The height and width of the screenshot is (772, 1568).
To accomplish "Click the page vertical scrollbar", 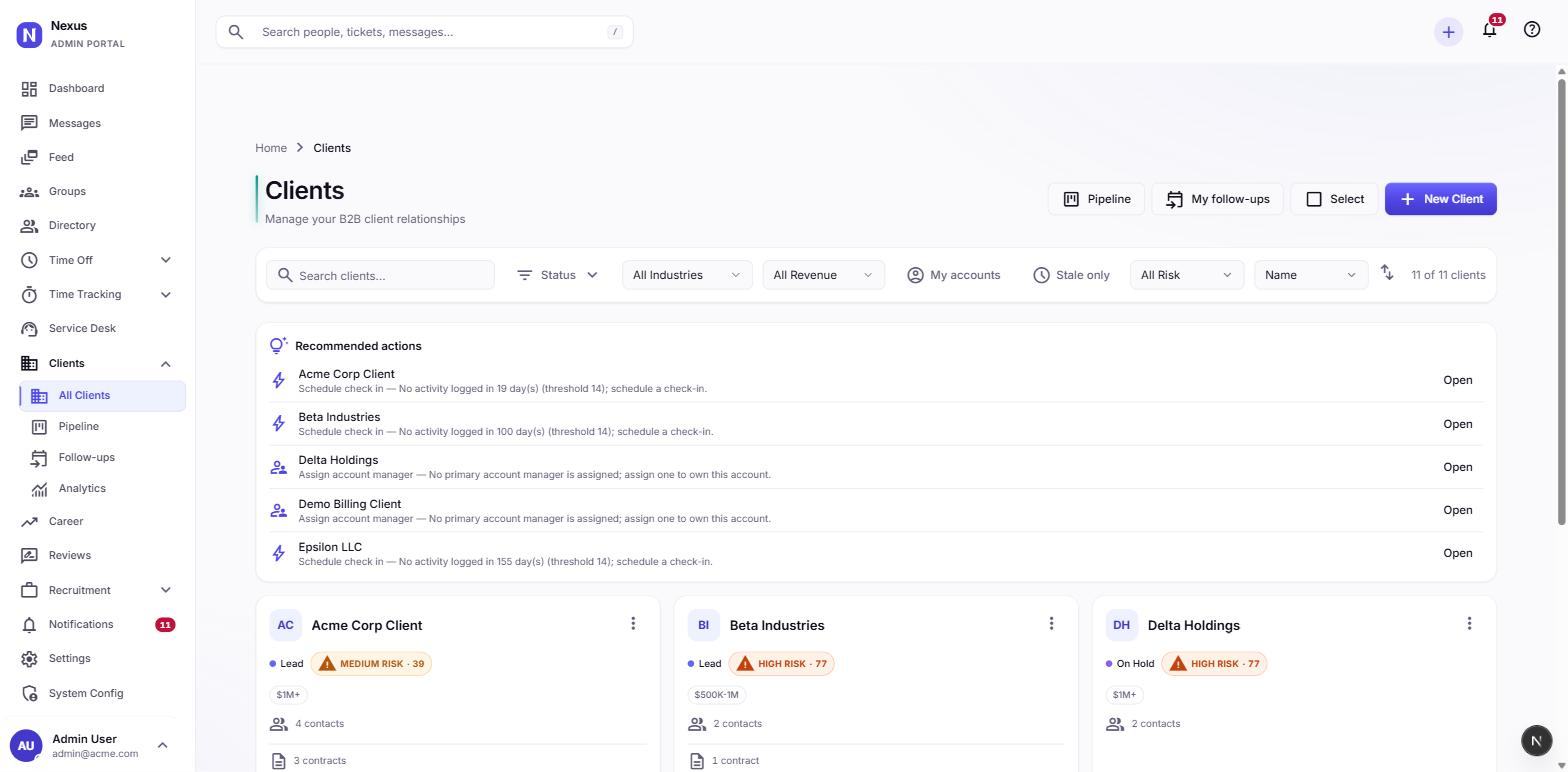I will click(1562, 300).
